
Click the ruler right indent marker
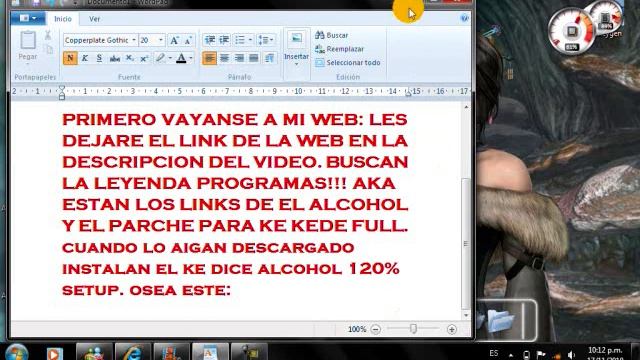click(x=408, y=93)
